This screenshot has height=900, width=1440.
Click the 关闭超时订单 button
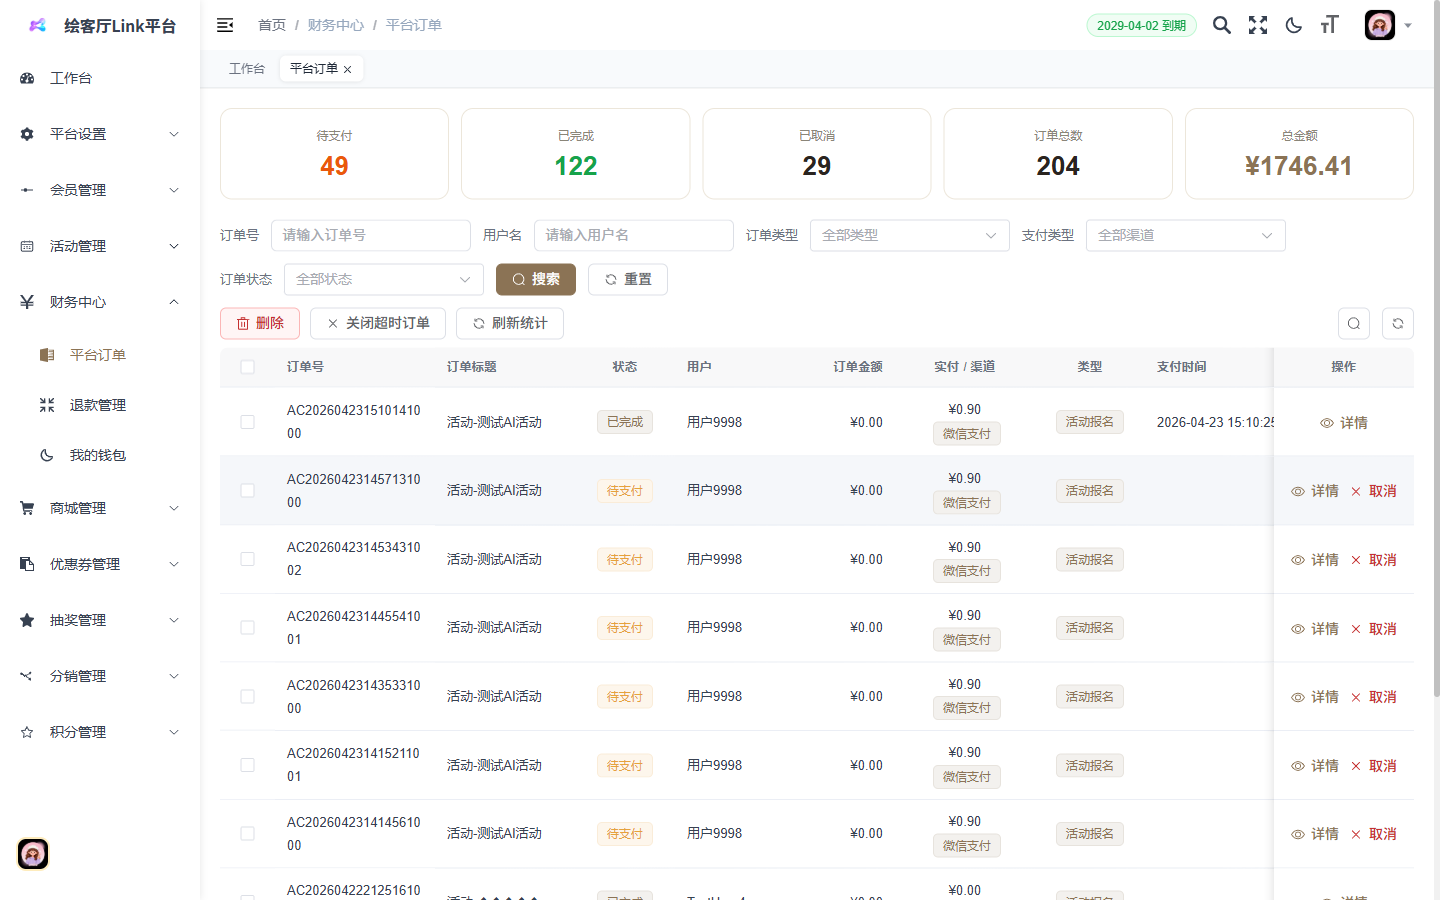(x=377, y=323)
